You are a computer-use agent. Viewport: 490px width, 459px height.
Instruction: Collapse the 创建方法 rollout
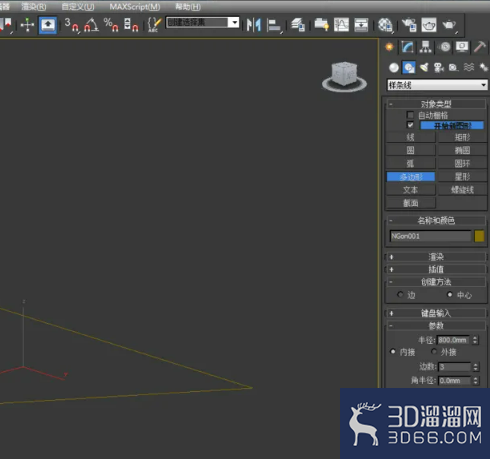coord(436,282)
